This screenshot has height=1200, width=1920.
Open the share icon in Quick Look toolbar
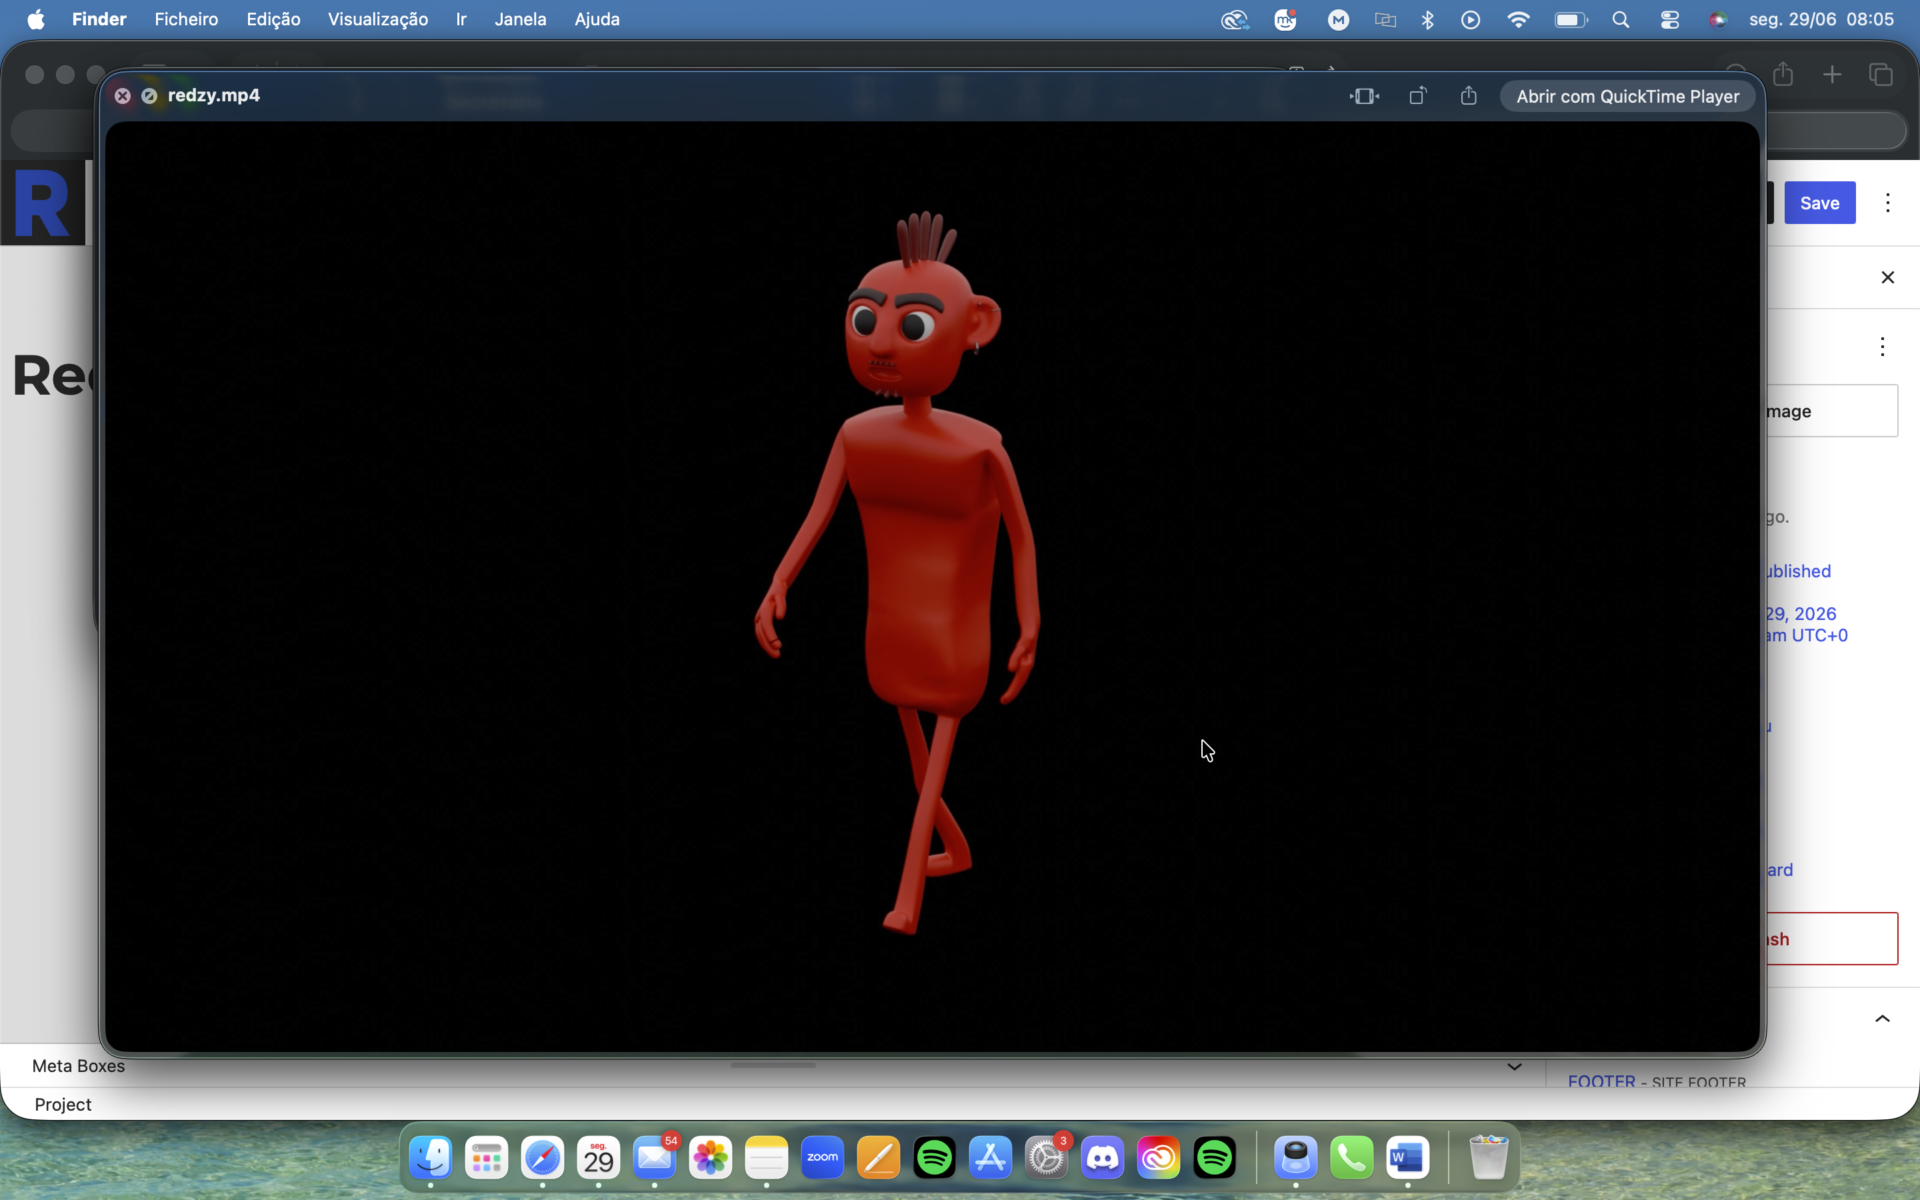point(1468,96)
